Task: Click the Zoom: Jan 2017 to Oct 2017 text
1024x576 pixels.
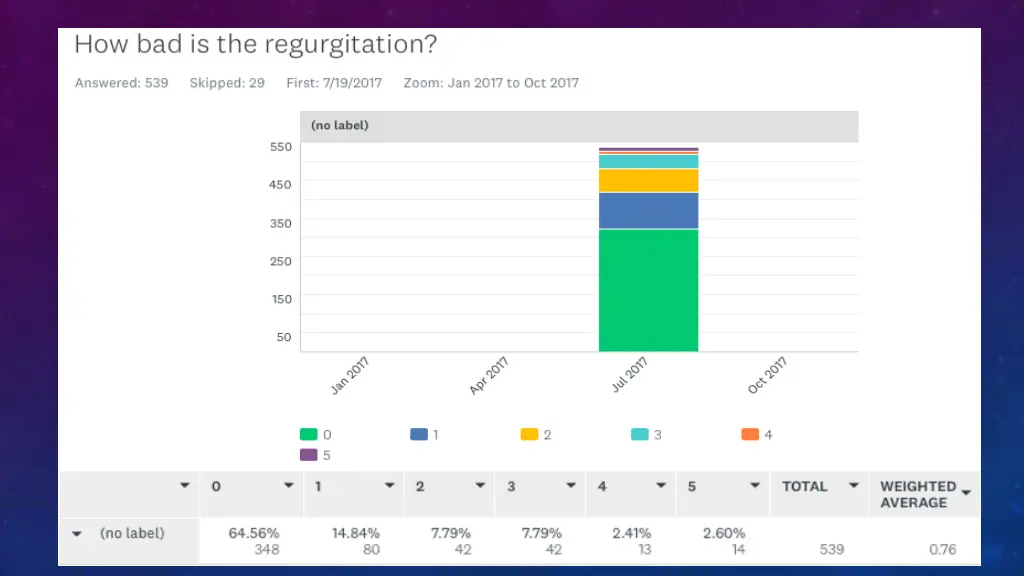Action: [491, 83]
